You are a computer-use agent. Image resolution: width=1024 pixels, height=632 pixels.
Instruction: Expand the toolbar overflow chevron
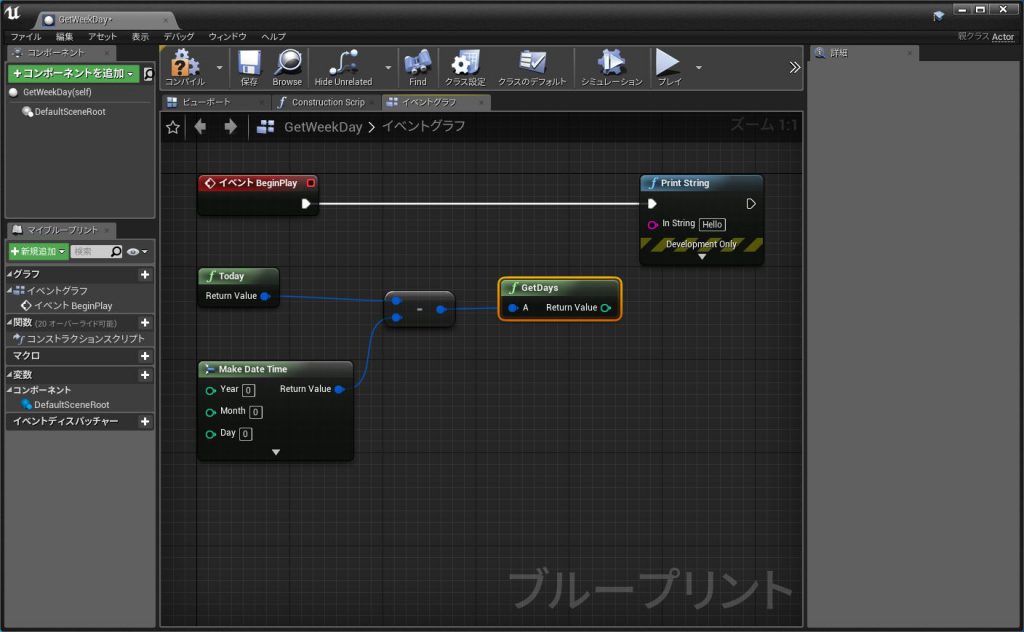[x=794, y=67]
